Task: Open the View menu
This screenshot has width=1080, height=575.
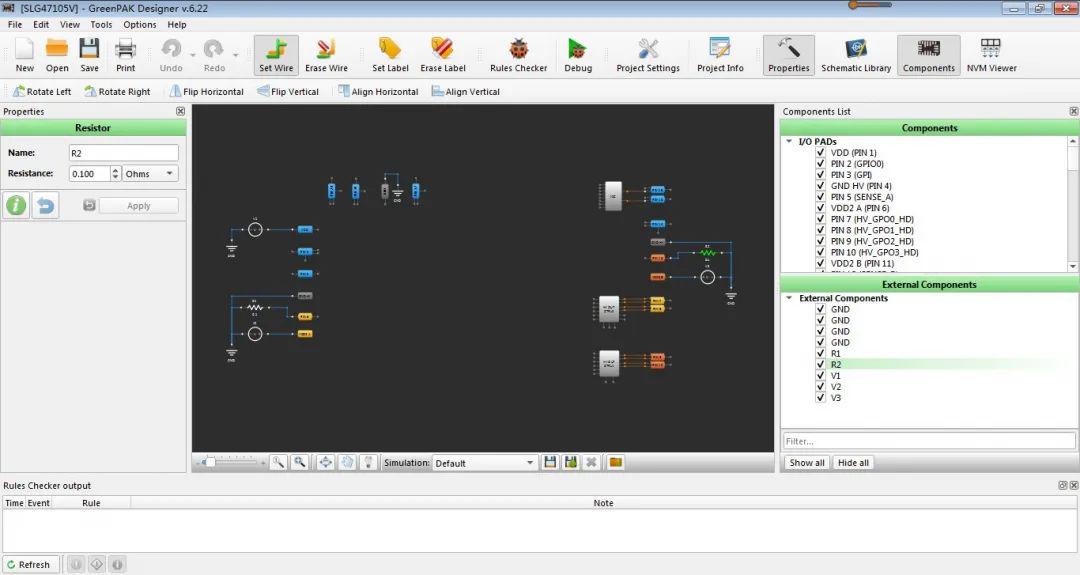Action: coord(70,24)
